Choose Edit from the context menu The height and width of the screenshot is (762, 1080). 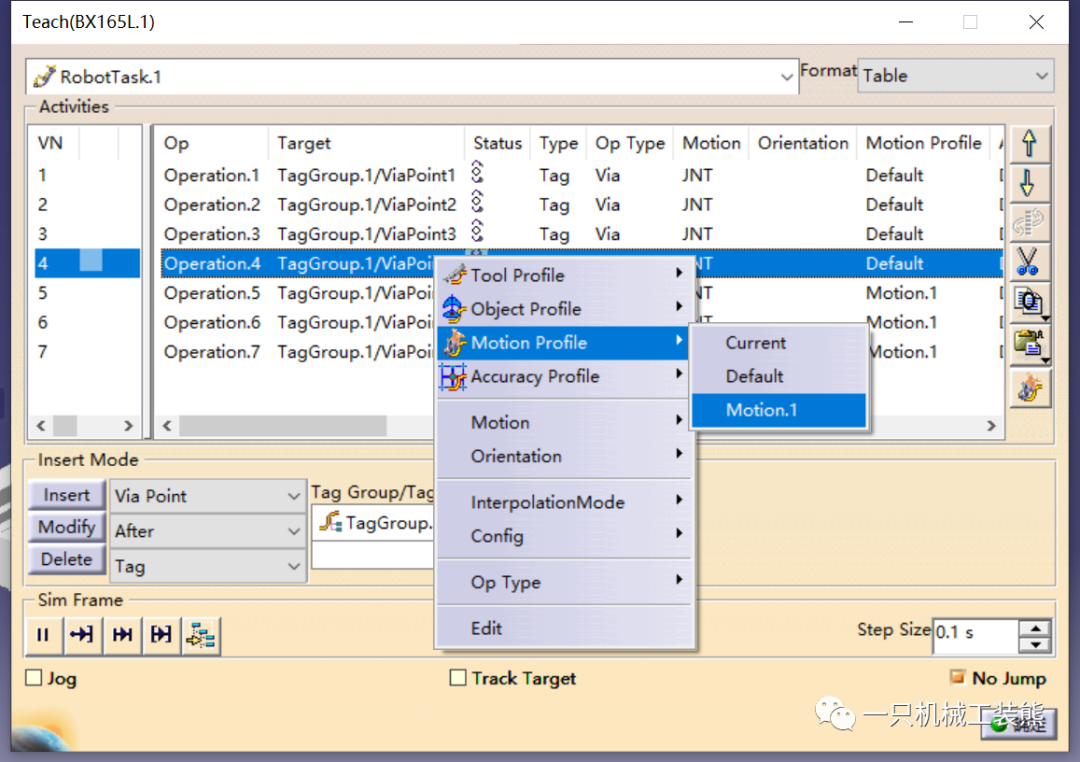point(564,628)
